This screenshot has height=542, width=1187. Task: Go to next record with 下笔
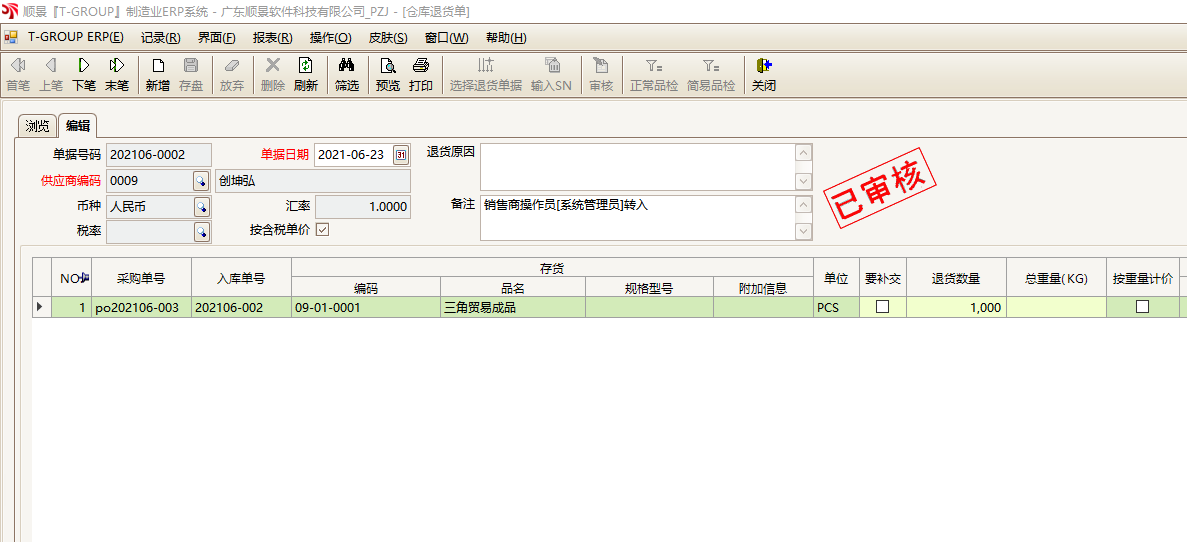[x=84, y=75]
